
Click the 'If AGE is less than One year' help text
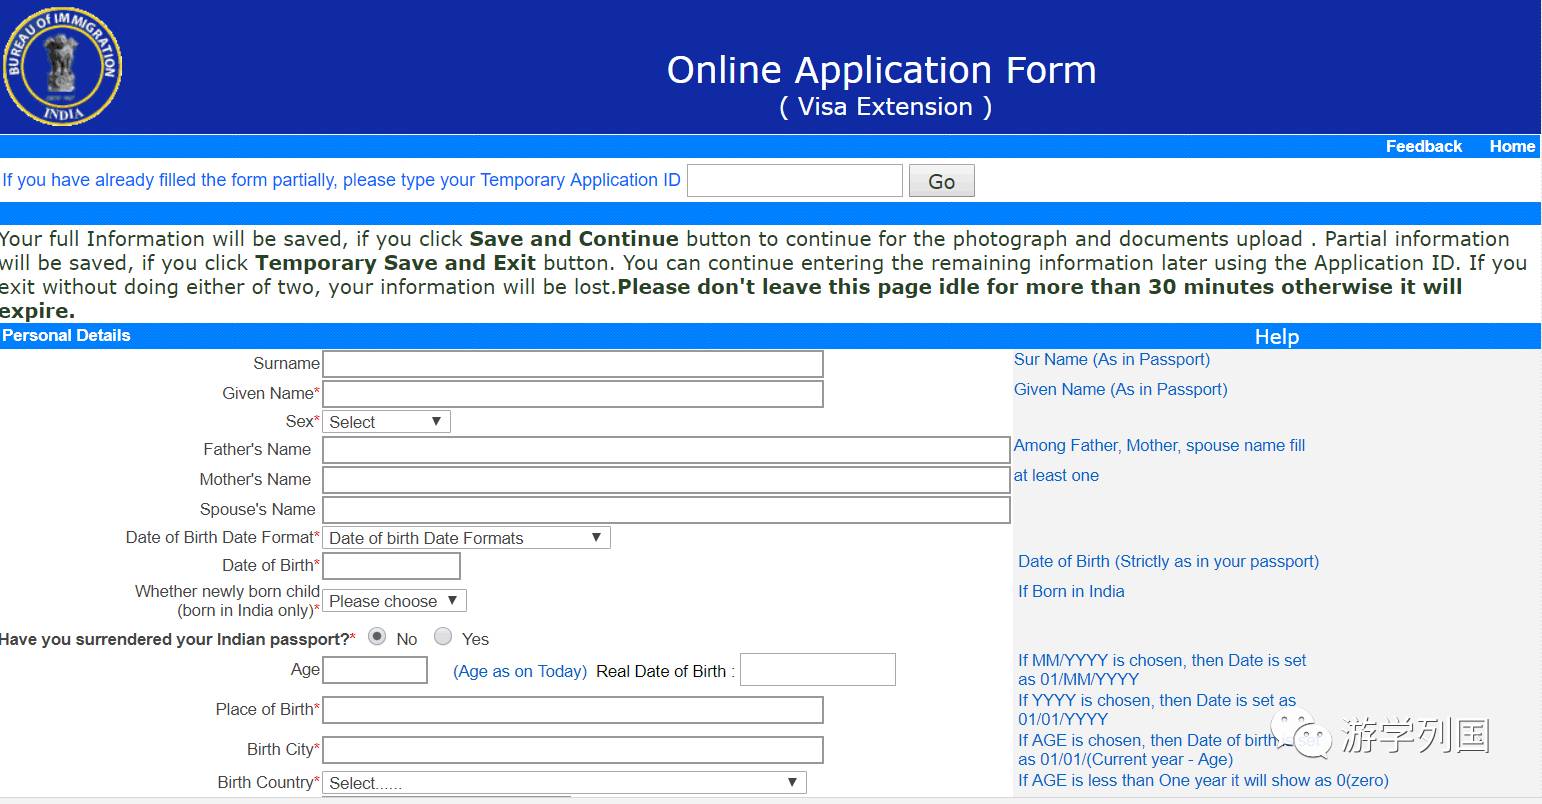pos(1203,781)
